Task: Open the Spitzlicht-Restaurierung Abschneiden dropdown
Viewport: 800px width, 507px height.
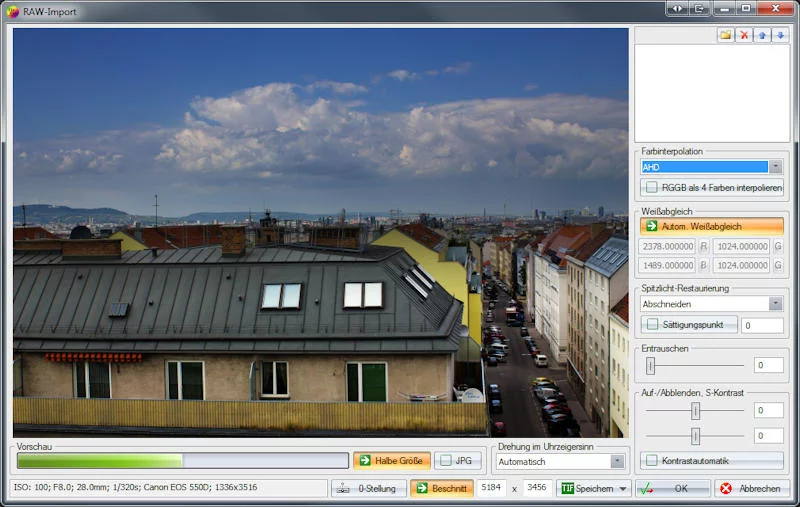Action: [776, 303]
